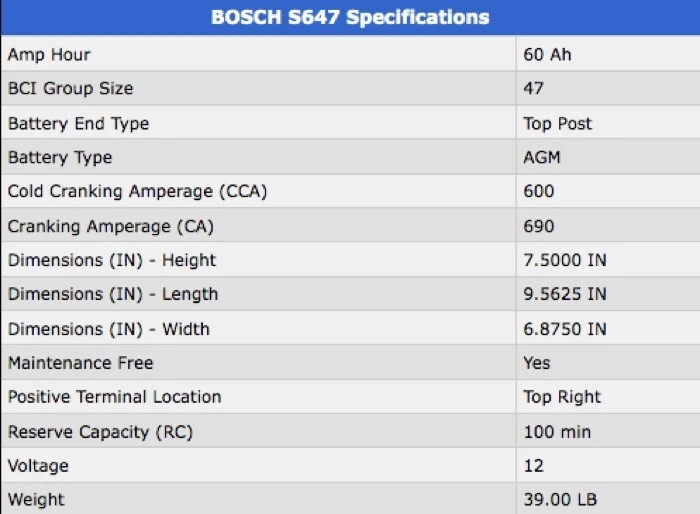700x514 pixels.
Task: Click the BOSCH S647 Specifications header
Action: pos(350,18)
